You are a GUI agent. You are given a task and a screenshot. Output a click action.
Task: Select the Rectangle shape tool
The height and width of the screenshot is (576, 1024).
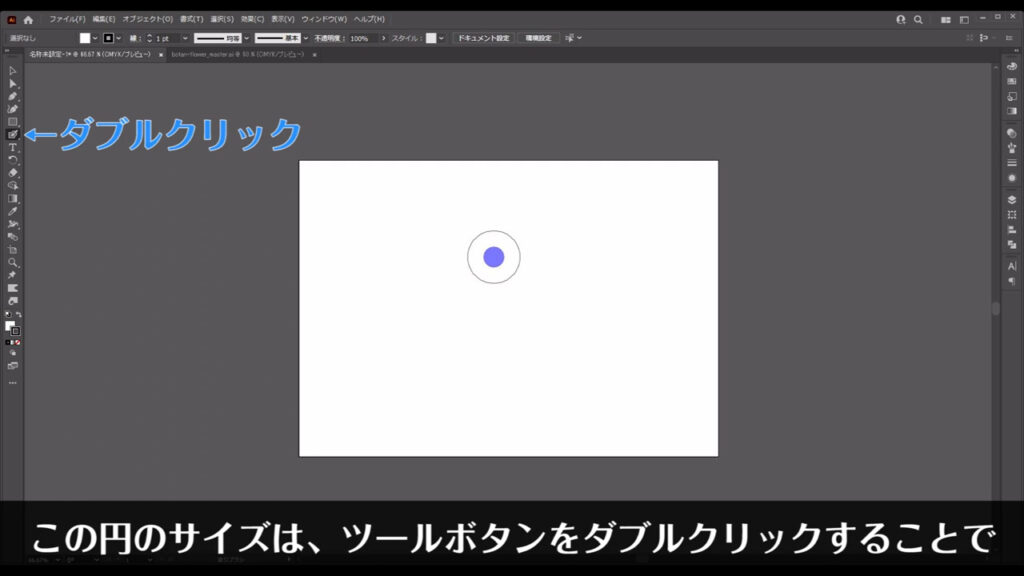[x=12, y=122]
